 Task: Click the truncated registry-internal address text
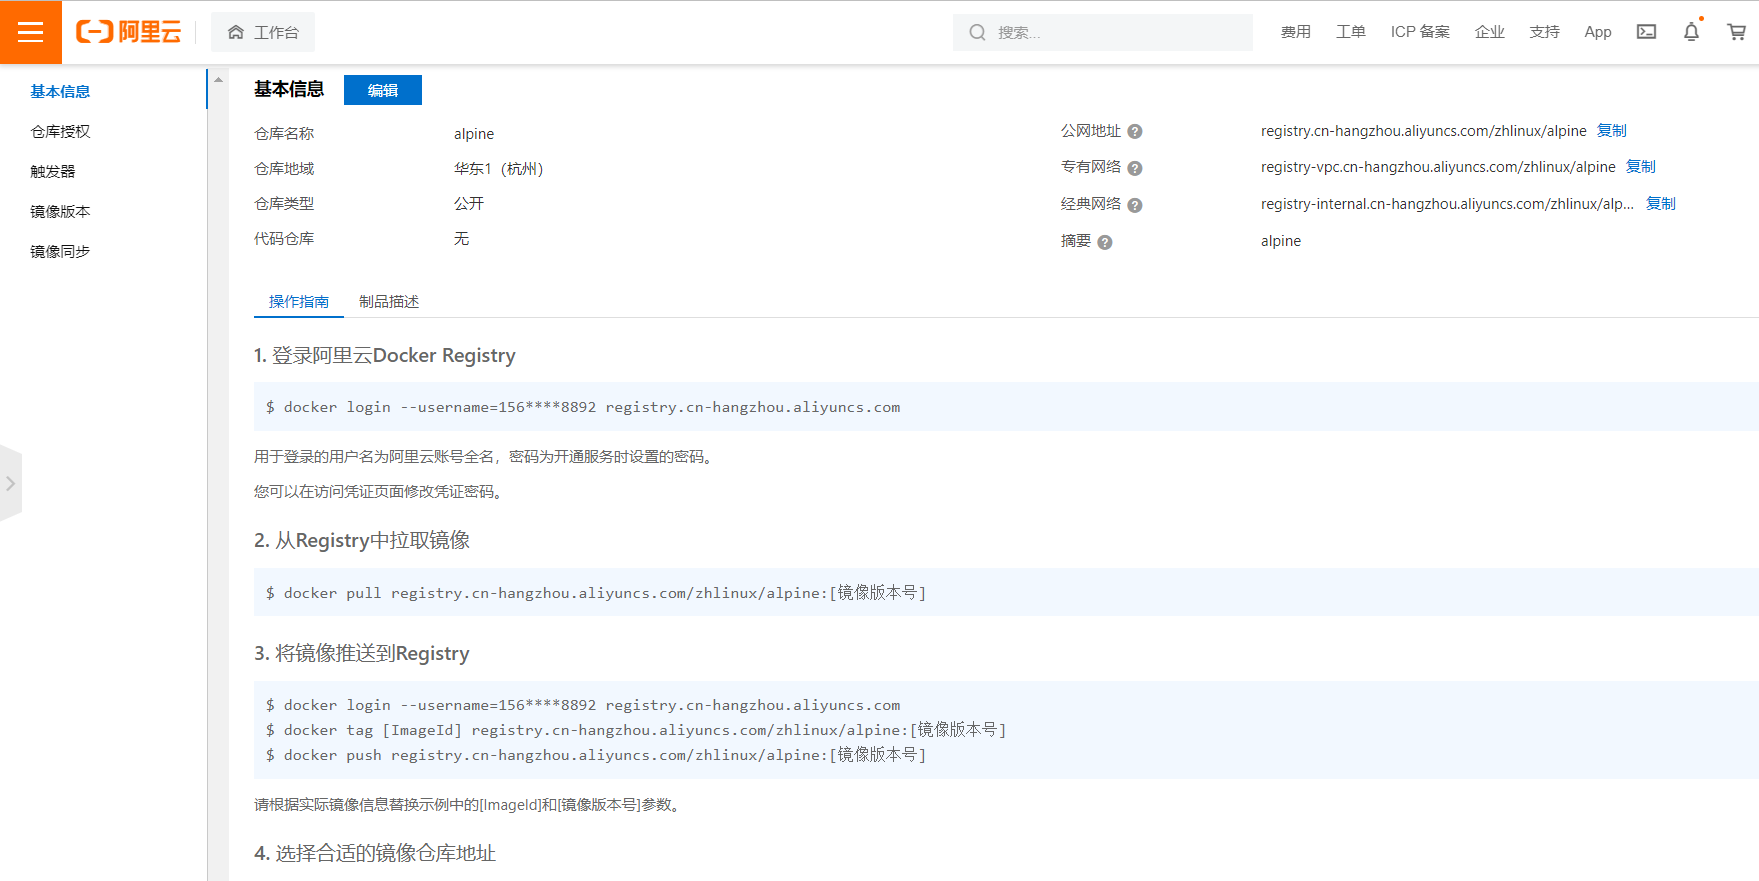pos(1447,204)
